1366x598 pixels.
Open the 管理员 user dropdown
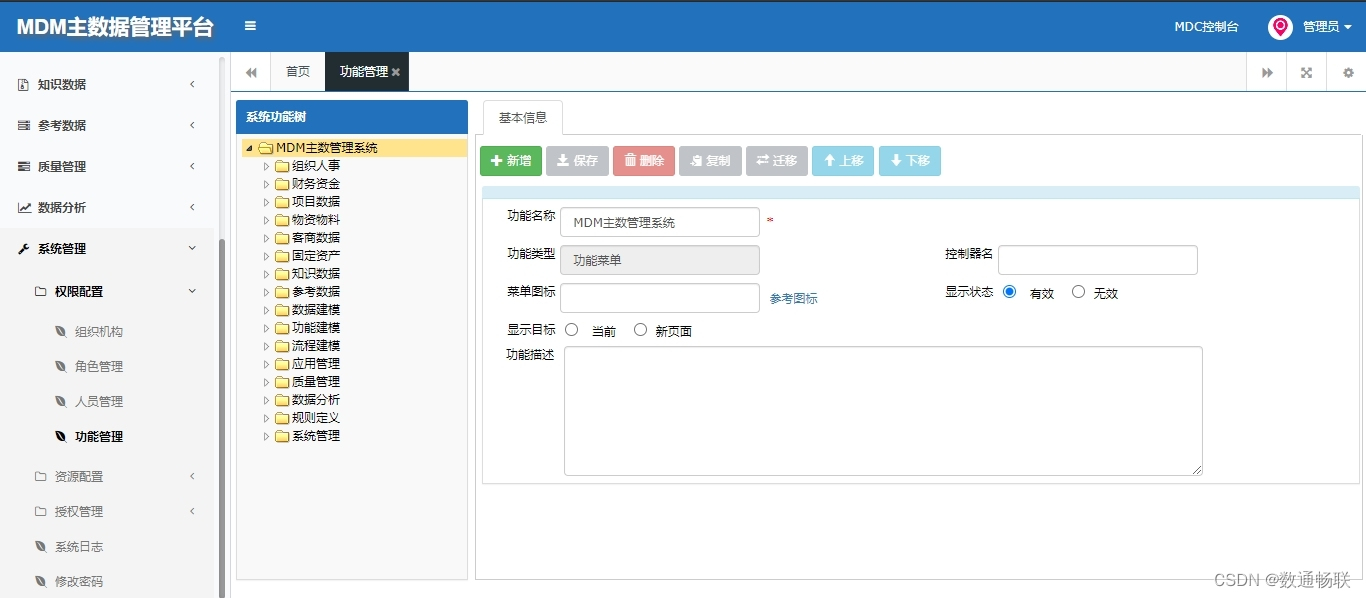tap(1327, 27)
